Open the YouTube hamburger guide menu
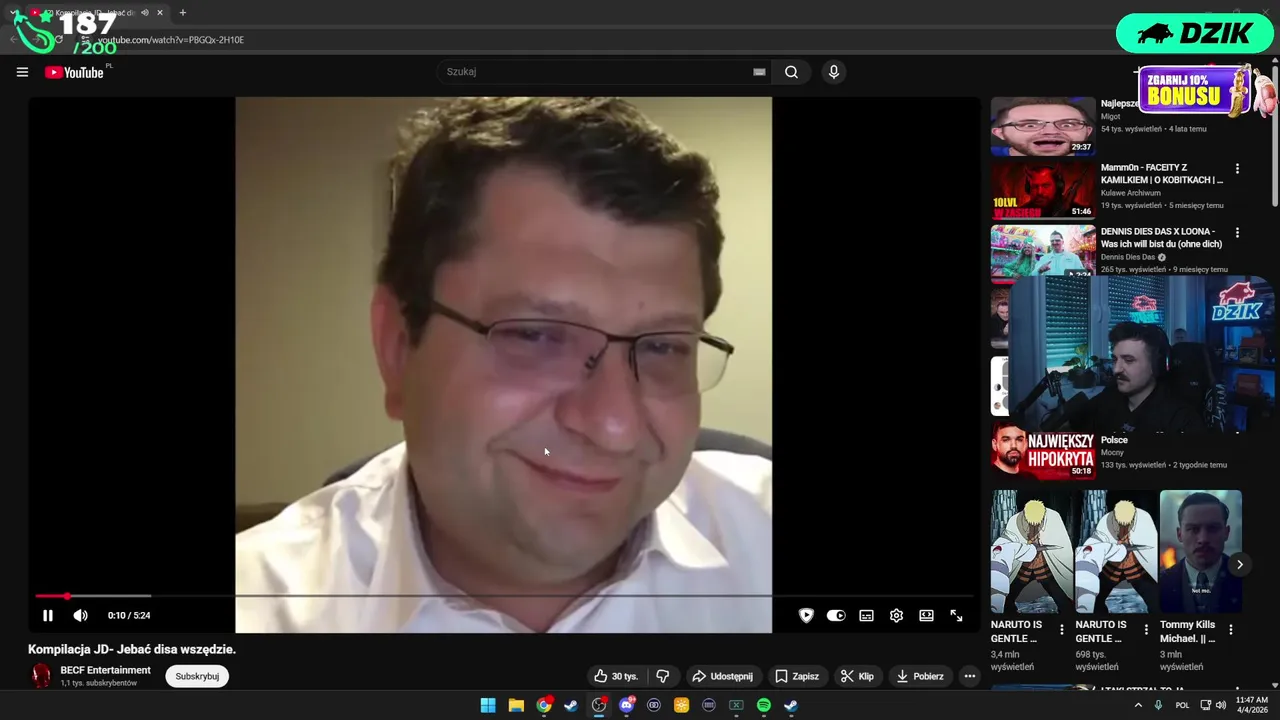Screen dimensions: 1280x720 pos(22,72)
